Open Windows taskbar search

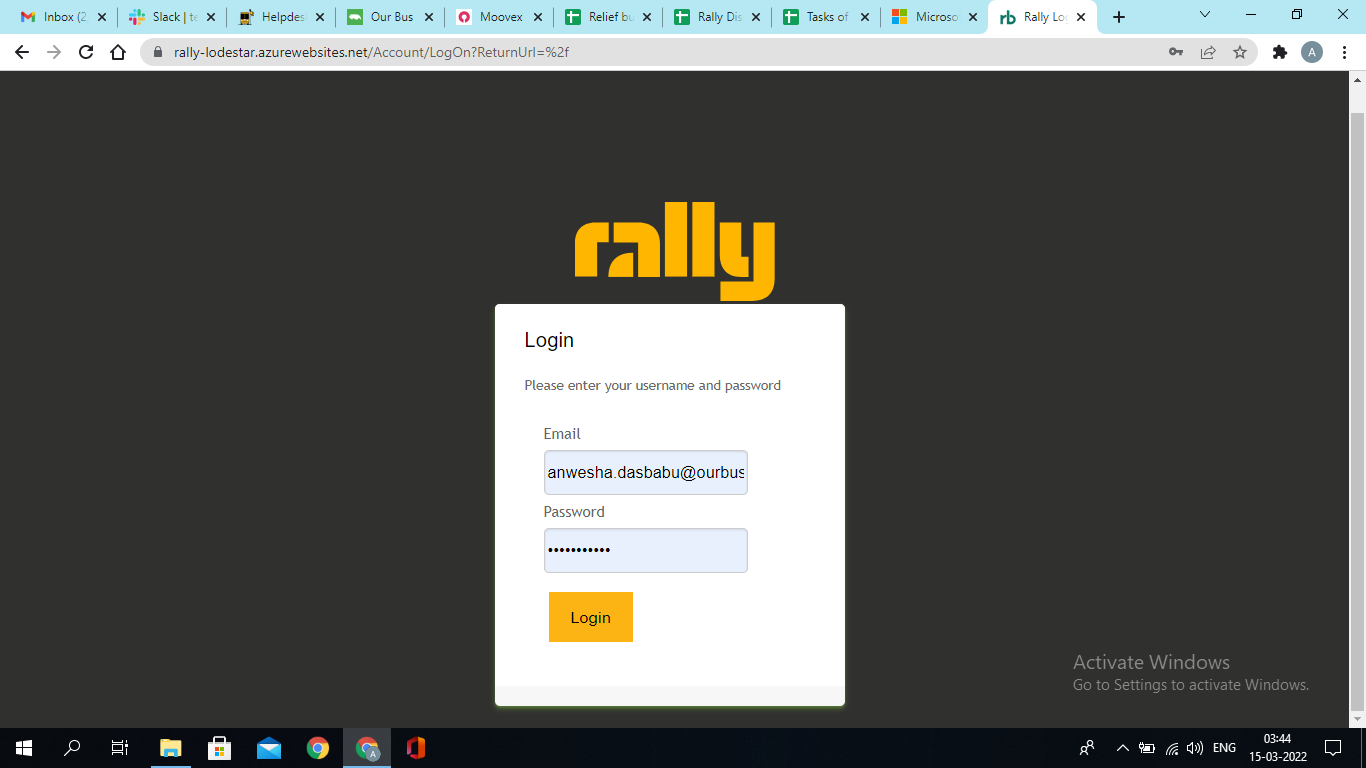(72, 748)
